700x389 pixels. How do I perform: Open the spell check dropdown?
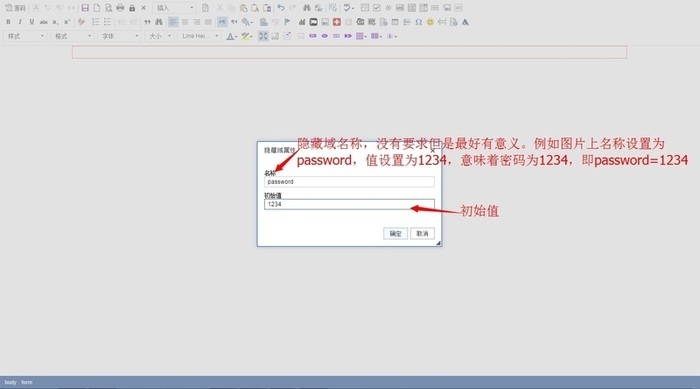point(349,8)
